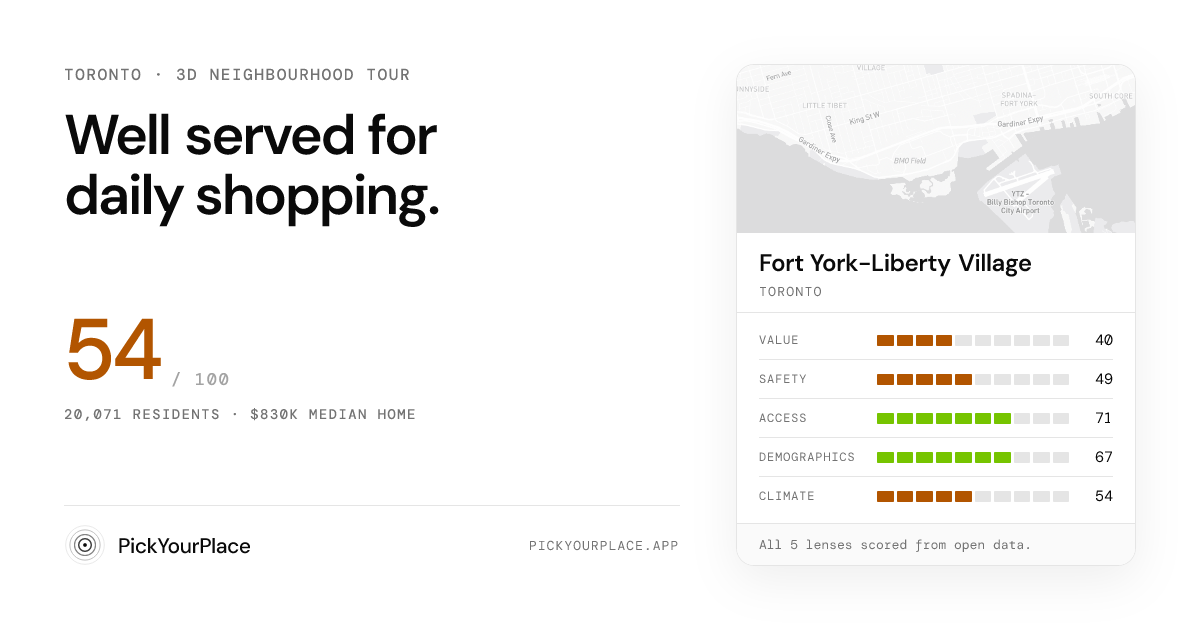Click the overall score number 54
This screenshot has width=1200, height=630.
[x=113, y=350]
